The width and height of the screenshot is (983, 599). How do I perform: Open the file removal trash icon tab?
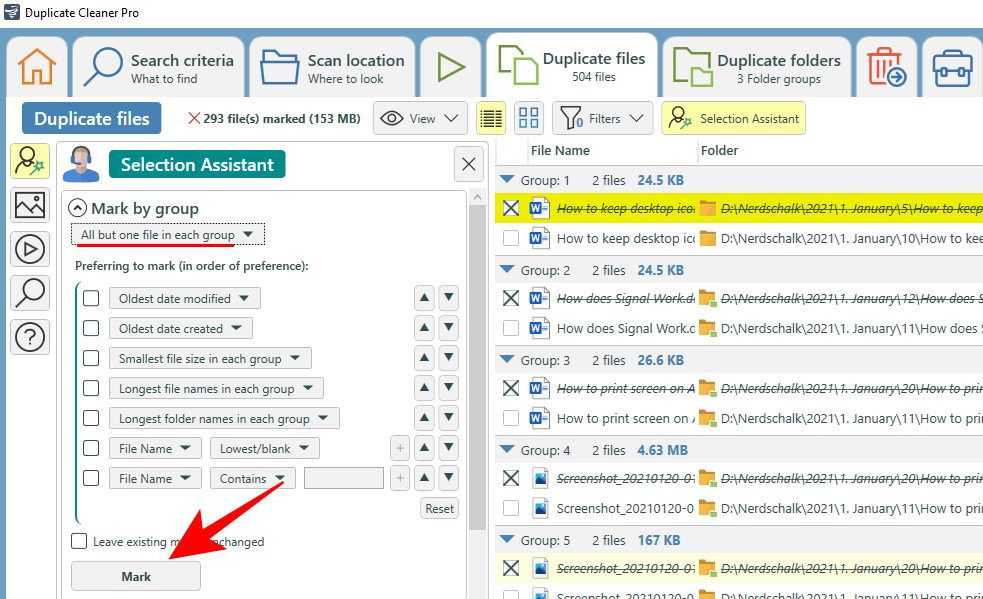886,67
